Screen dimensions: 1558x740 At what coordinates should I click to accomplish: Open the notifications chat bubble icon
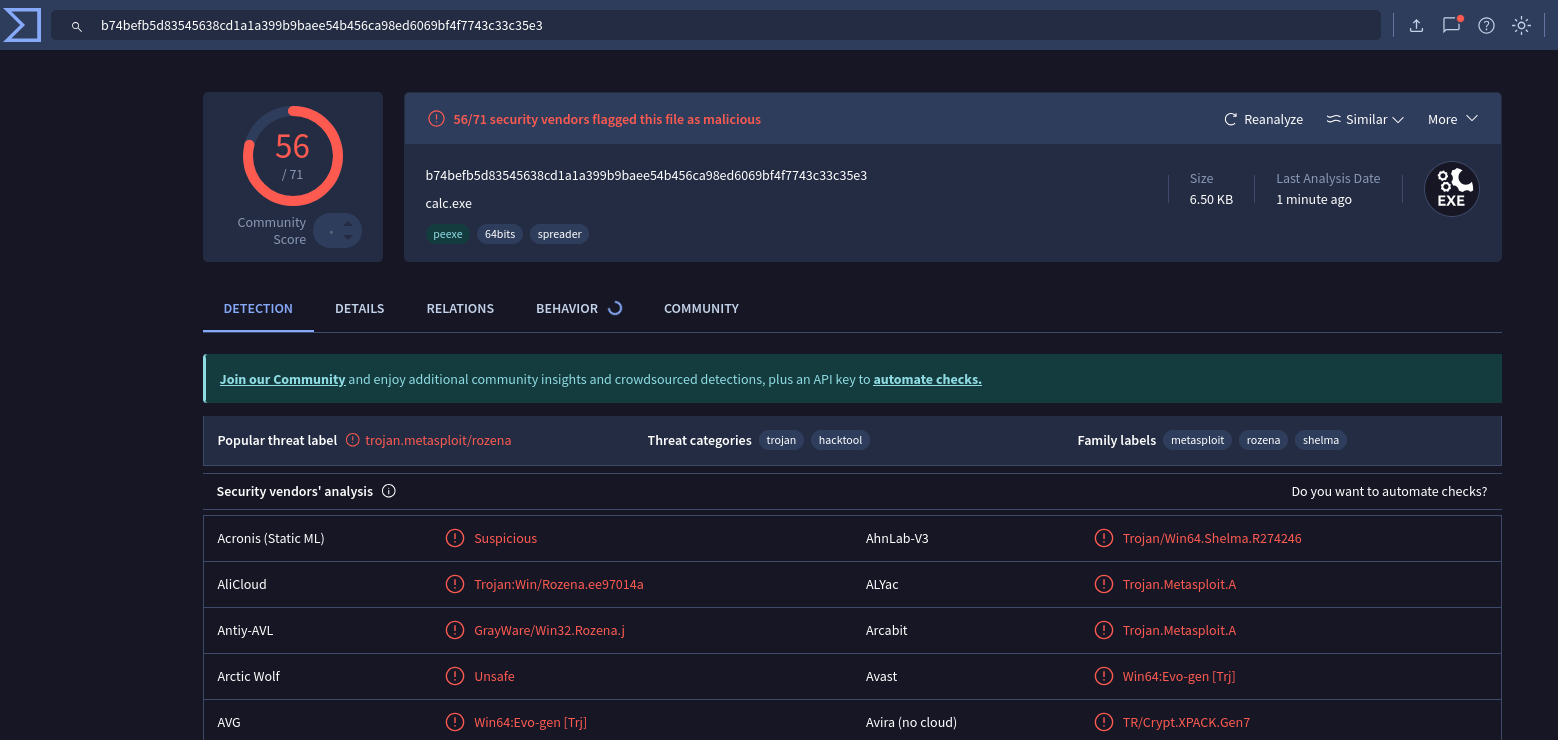point(1451,26)
